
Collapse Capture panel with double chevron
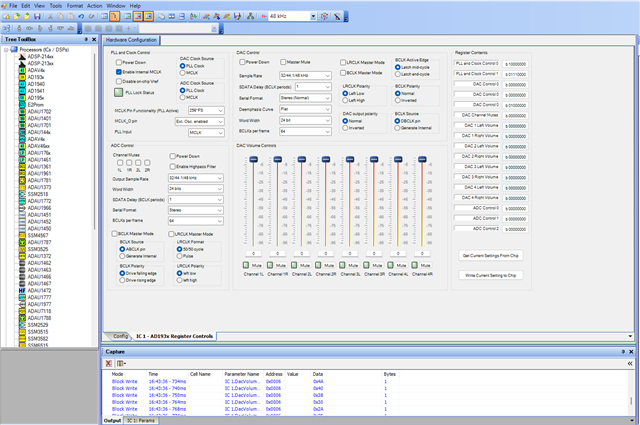630,363
